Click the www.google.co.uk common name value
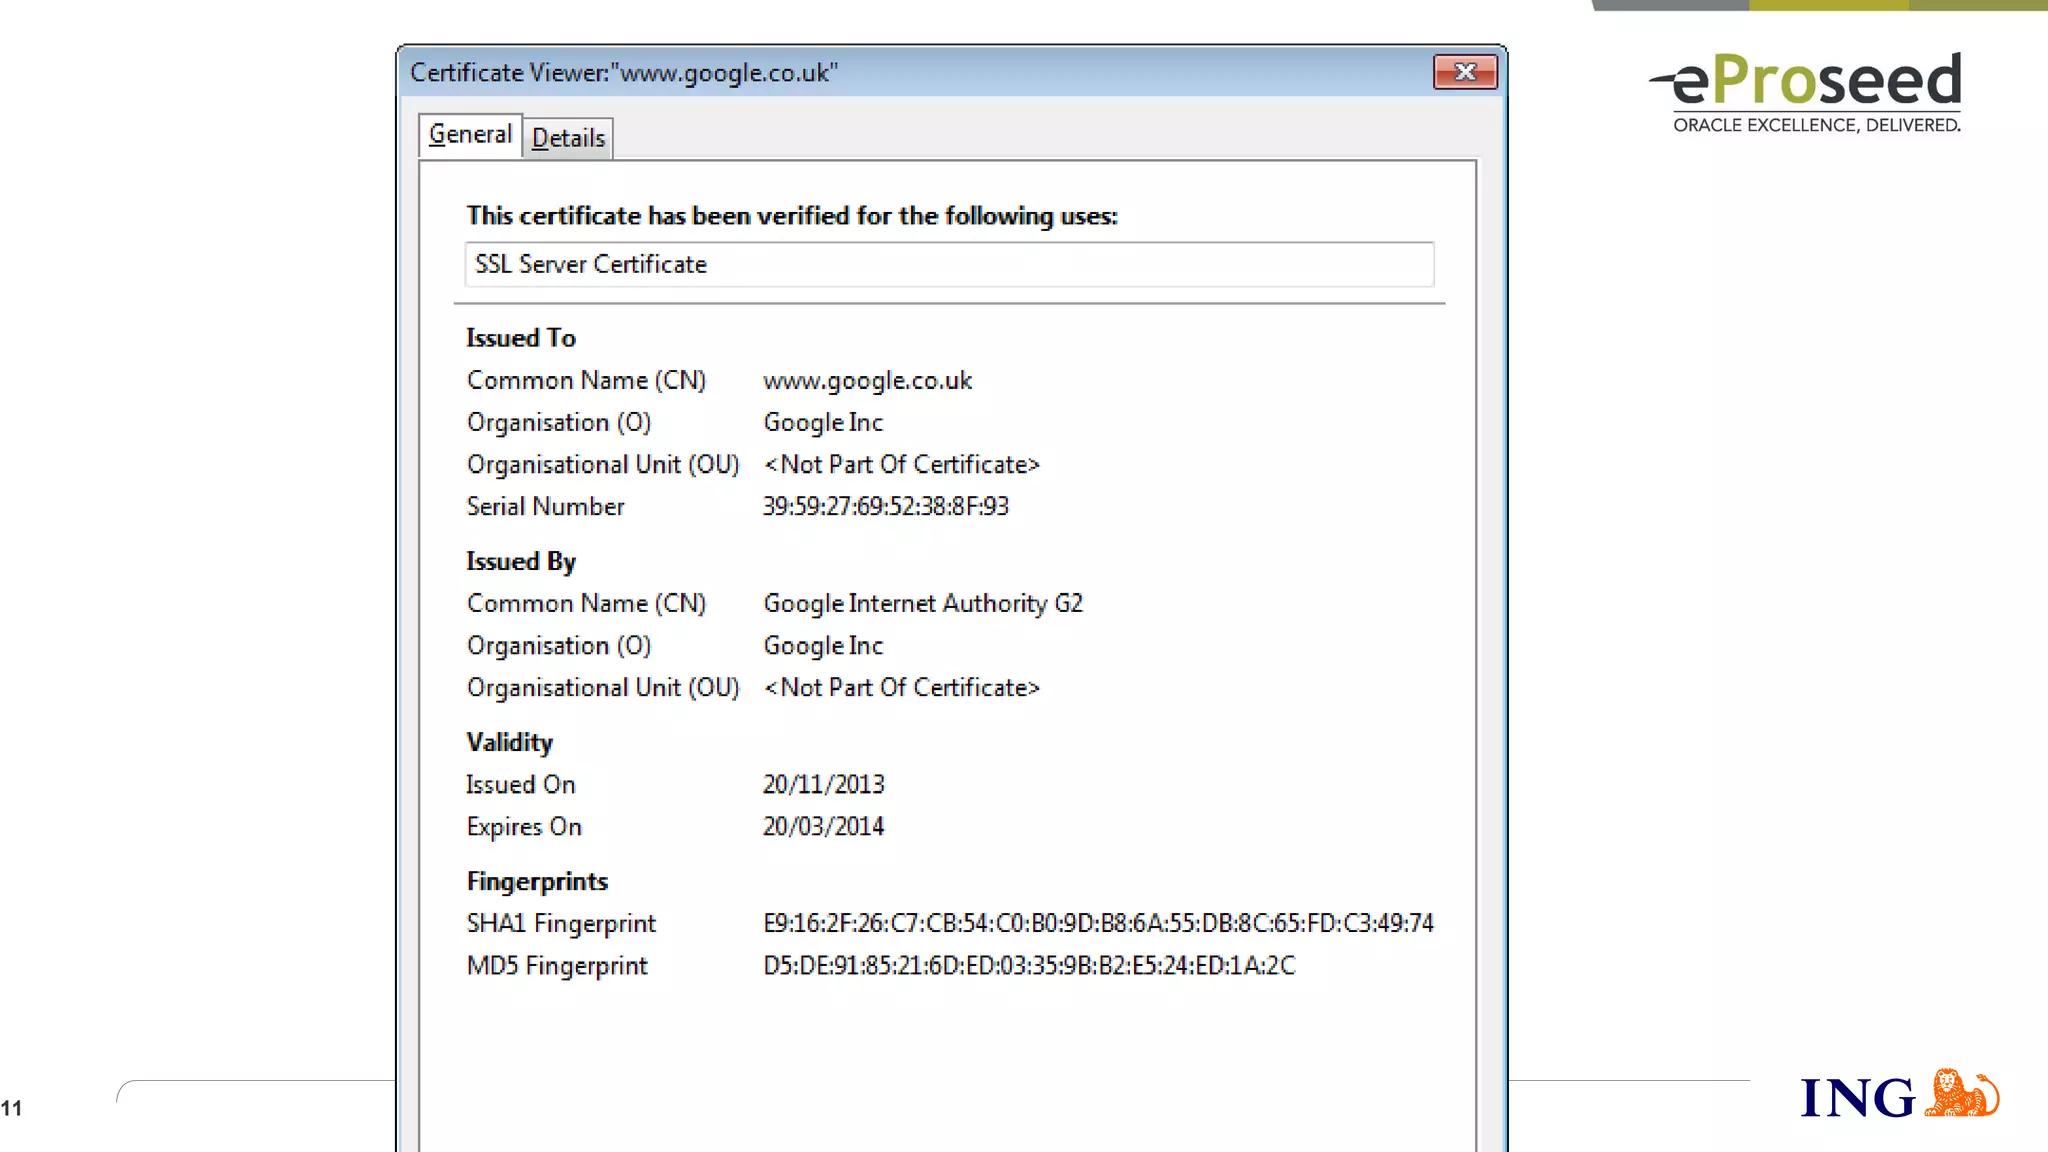 click(x=867, y=381)
